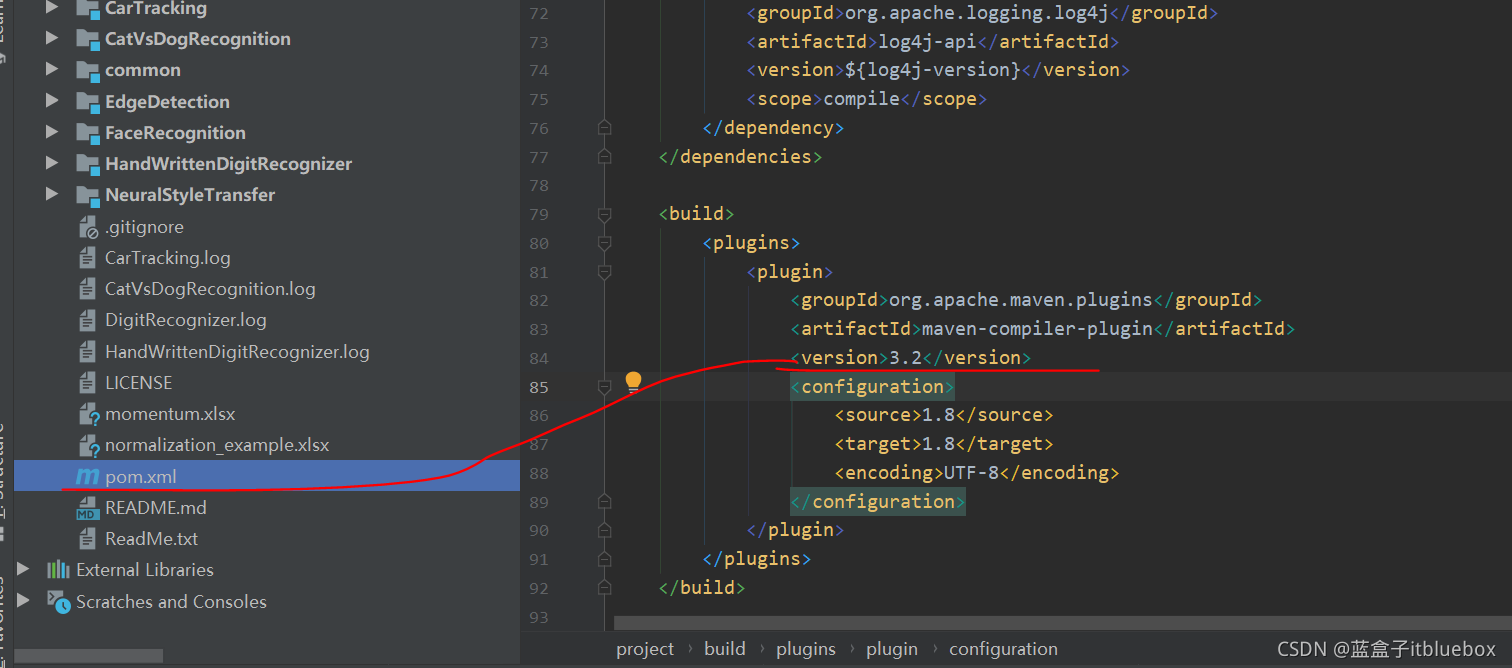Click the project panel horizontal scrollbar
The width and height of the screenshot is (1512, 668).
89,656
